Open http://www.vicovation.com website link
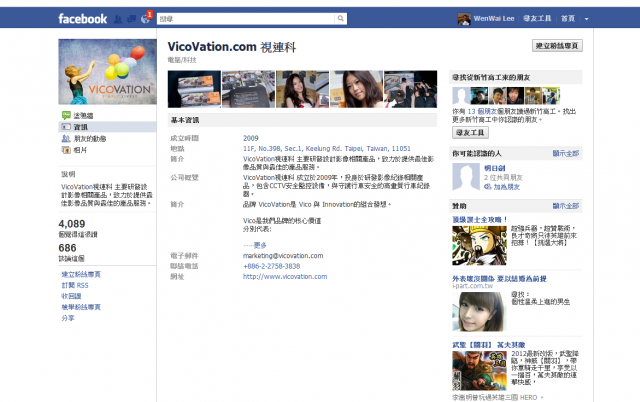This screenshot has width=640, height=402. (x=285, y=277)
